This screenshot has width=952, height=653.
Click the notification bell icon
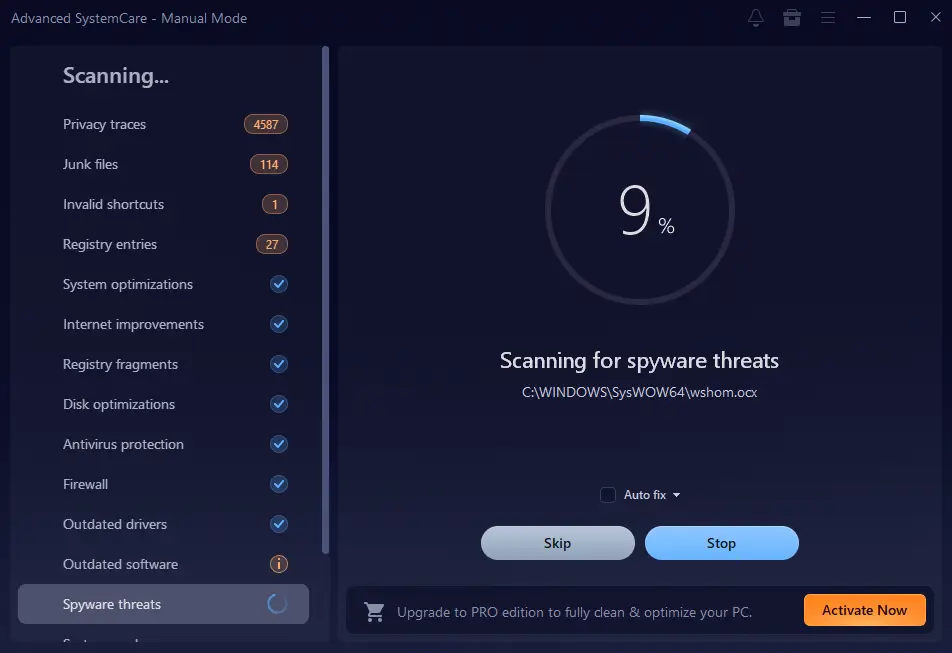[x=756, y=17]
